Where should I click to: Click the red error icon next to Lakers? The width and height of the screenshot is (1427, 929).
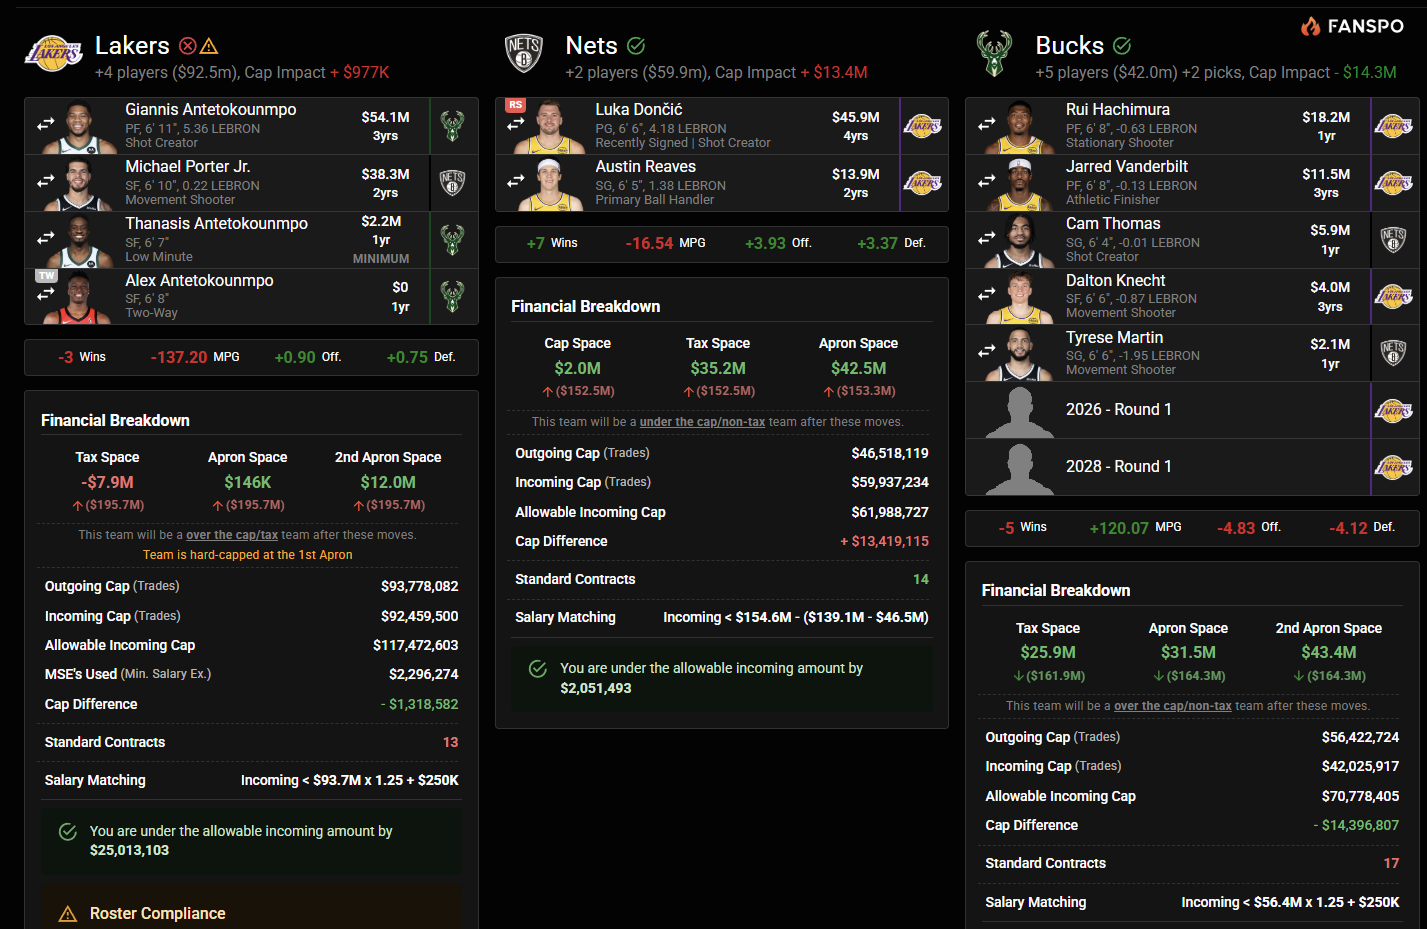(x=187, y=46)
